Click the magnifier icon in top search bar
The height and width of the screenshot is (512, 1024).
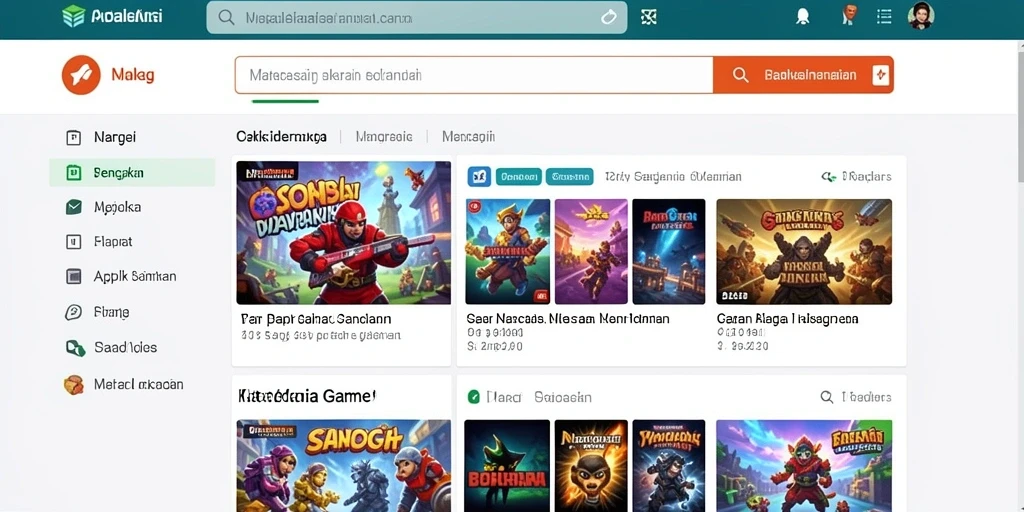[227, 18]
